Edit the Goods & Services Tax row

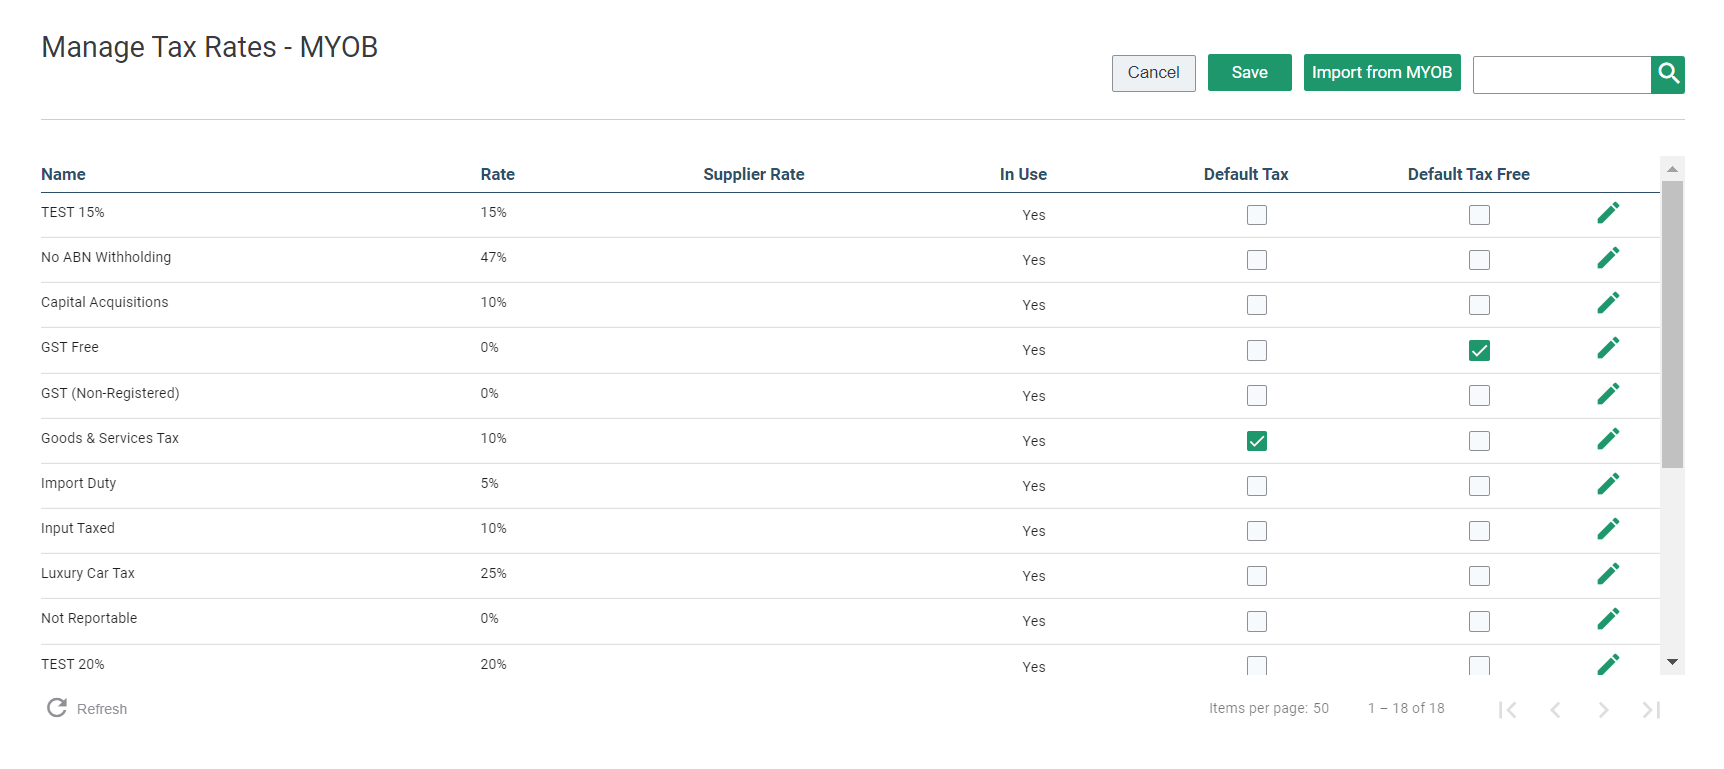click(x=1608, y=439)
